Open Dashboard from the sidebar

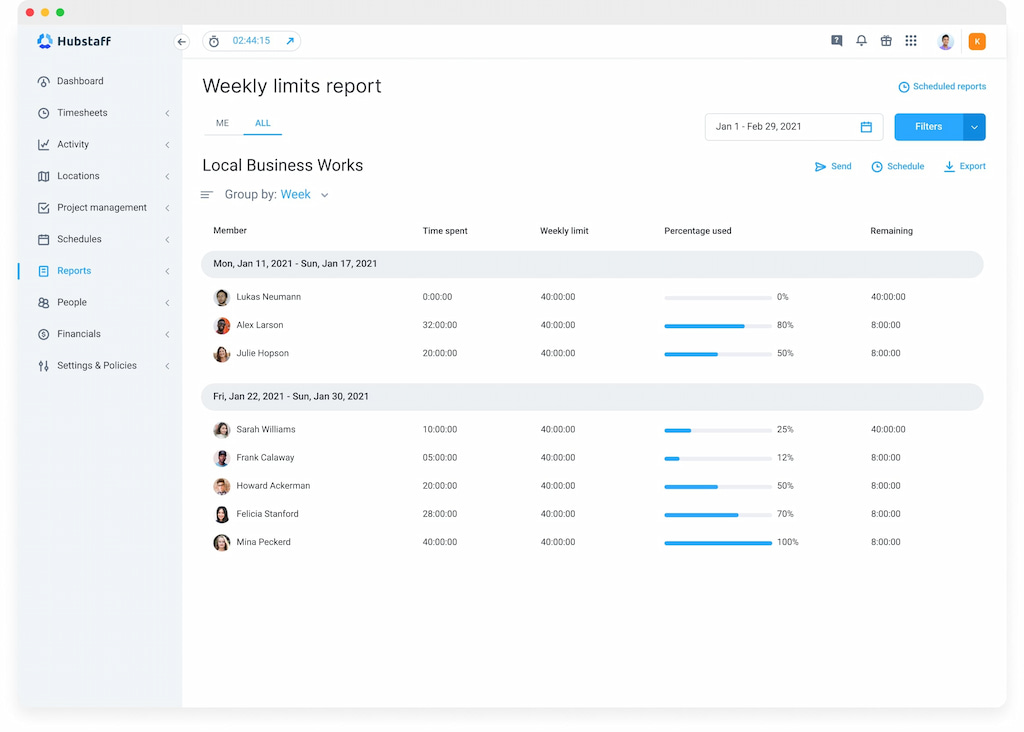click(x=80, y=81)
